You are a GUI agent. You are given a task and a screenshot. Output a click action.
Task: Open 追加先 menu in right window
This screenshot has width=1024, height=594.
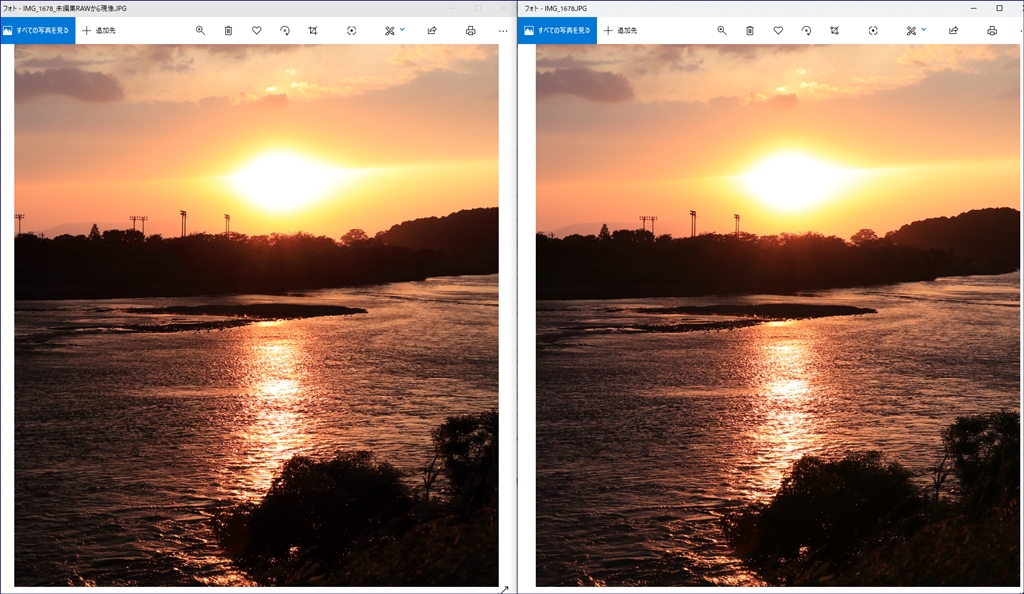click(620, 31)
